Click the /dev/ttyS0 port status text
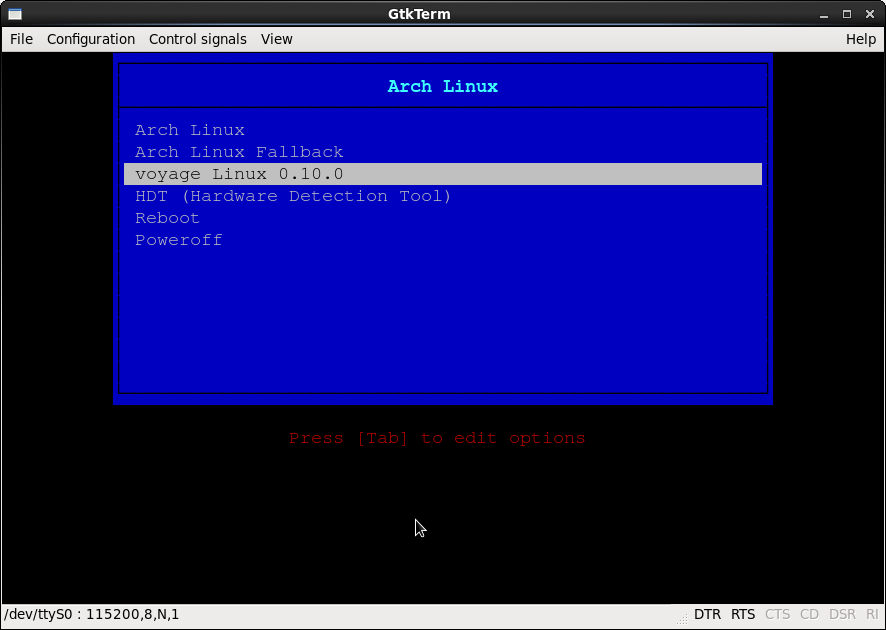Screen dimensions: 886x630 [x=92, y=614]
